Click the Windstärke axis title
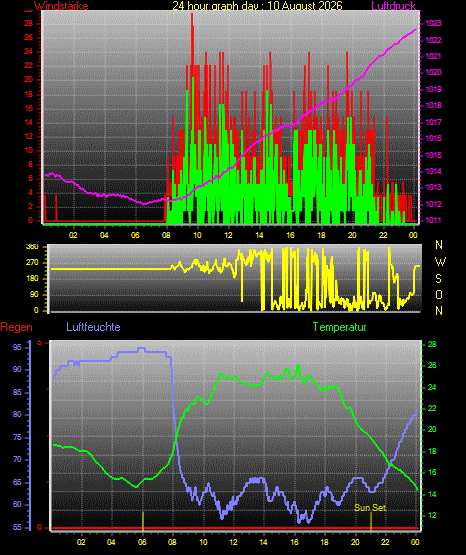 point(61,6)
